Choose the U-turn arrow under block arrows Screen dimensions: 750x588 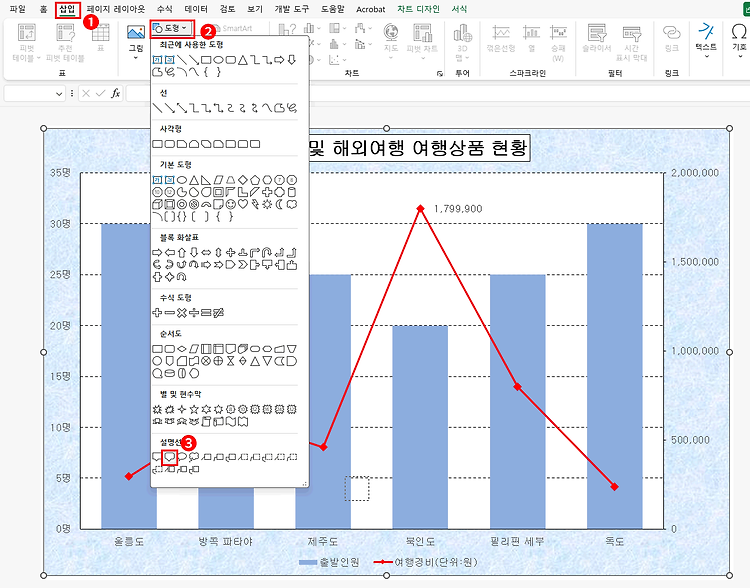pos(267,252)
